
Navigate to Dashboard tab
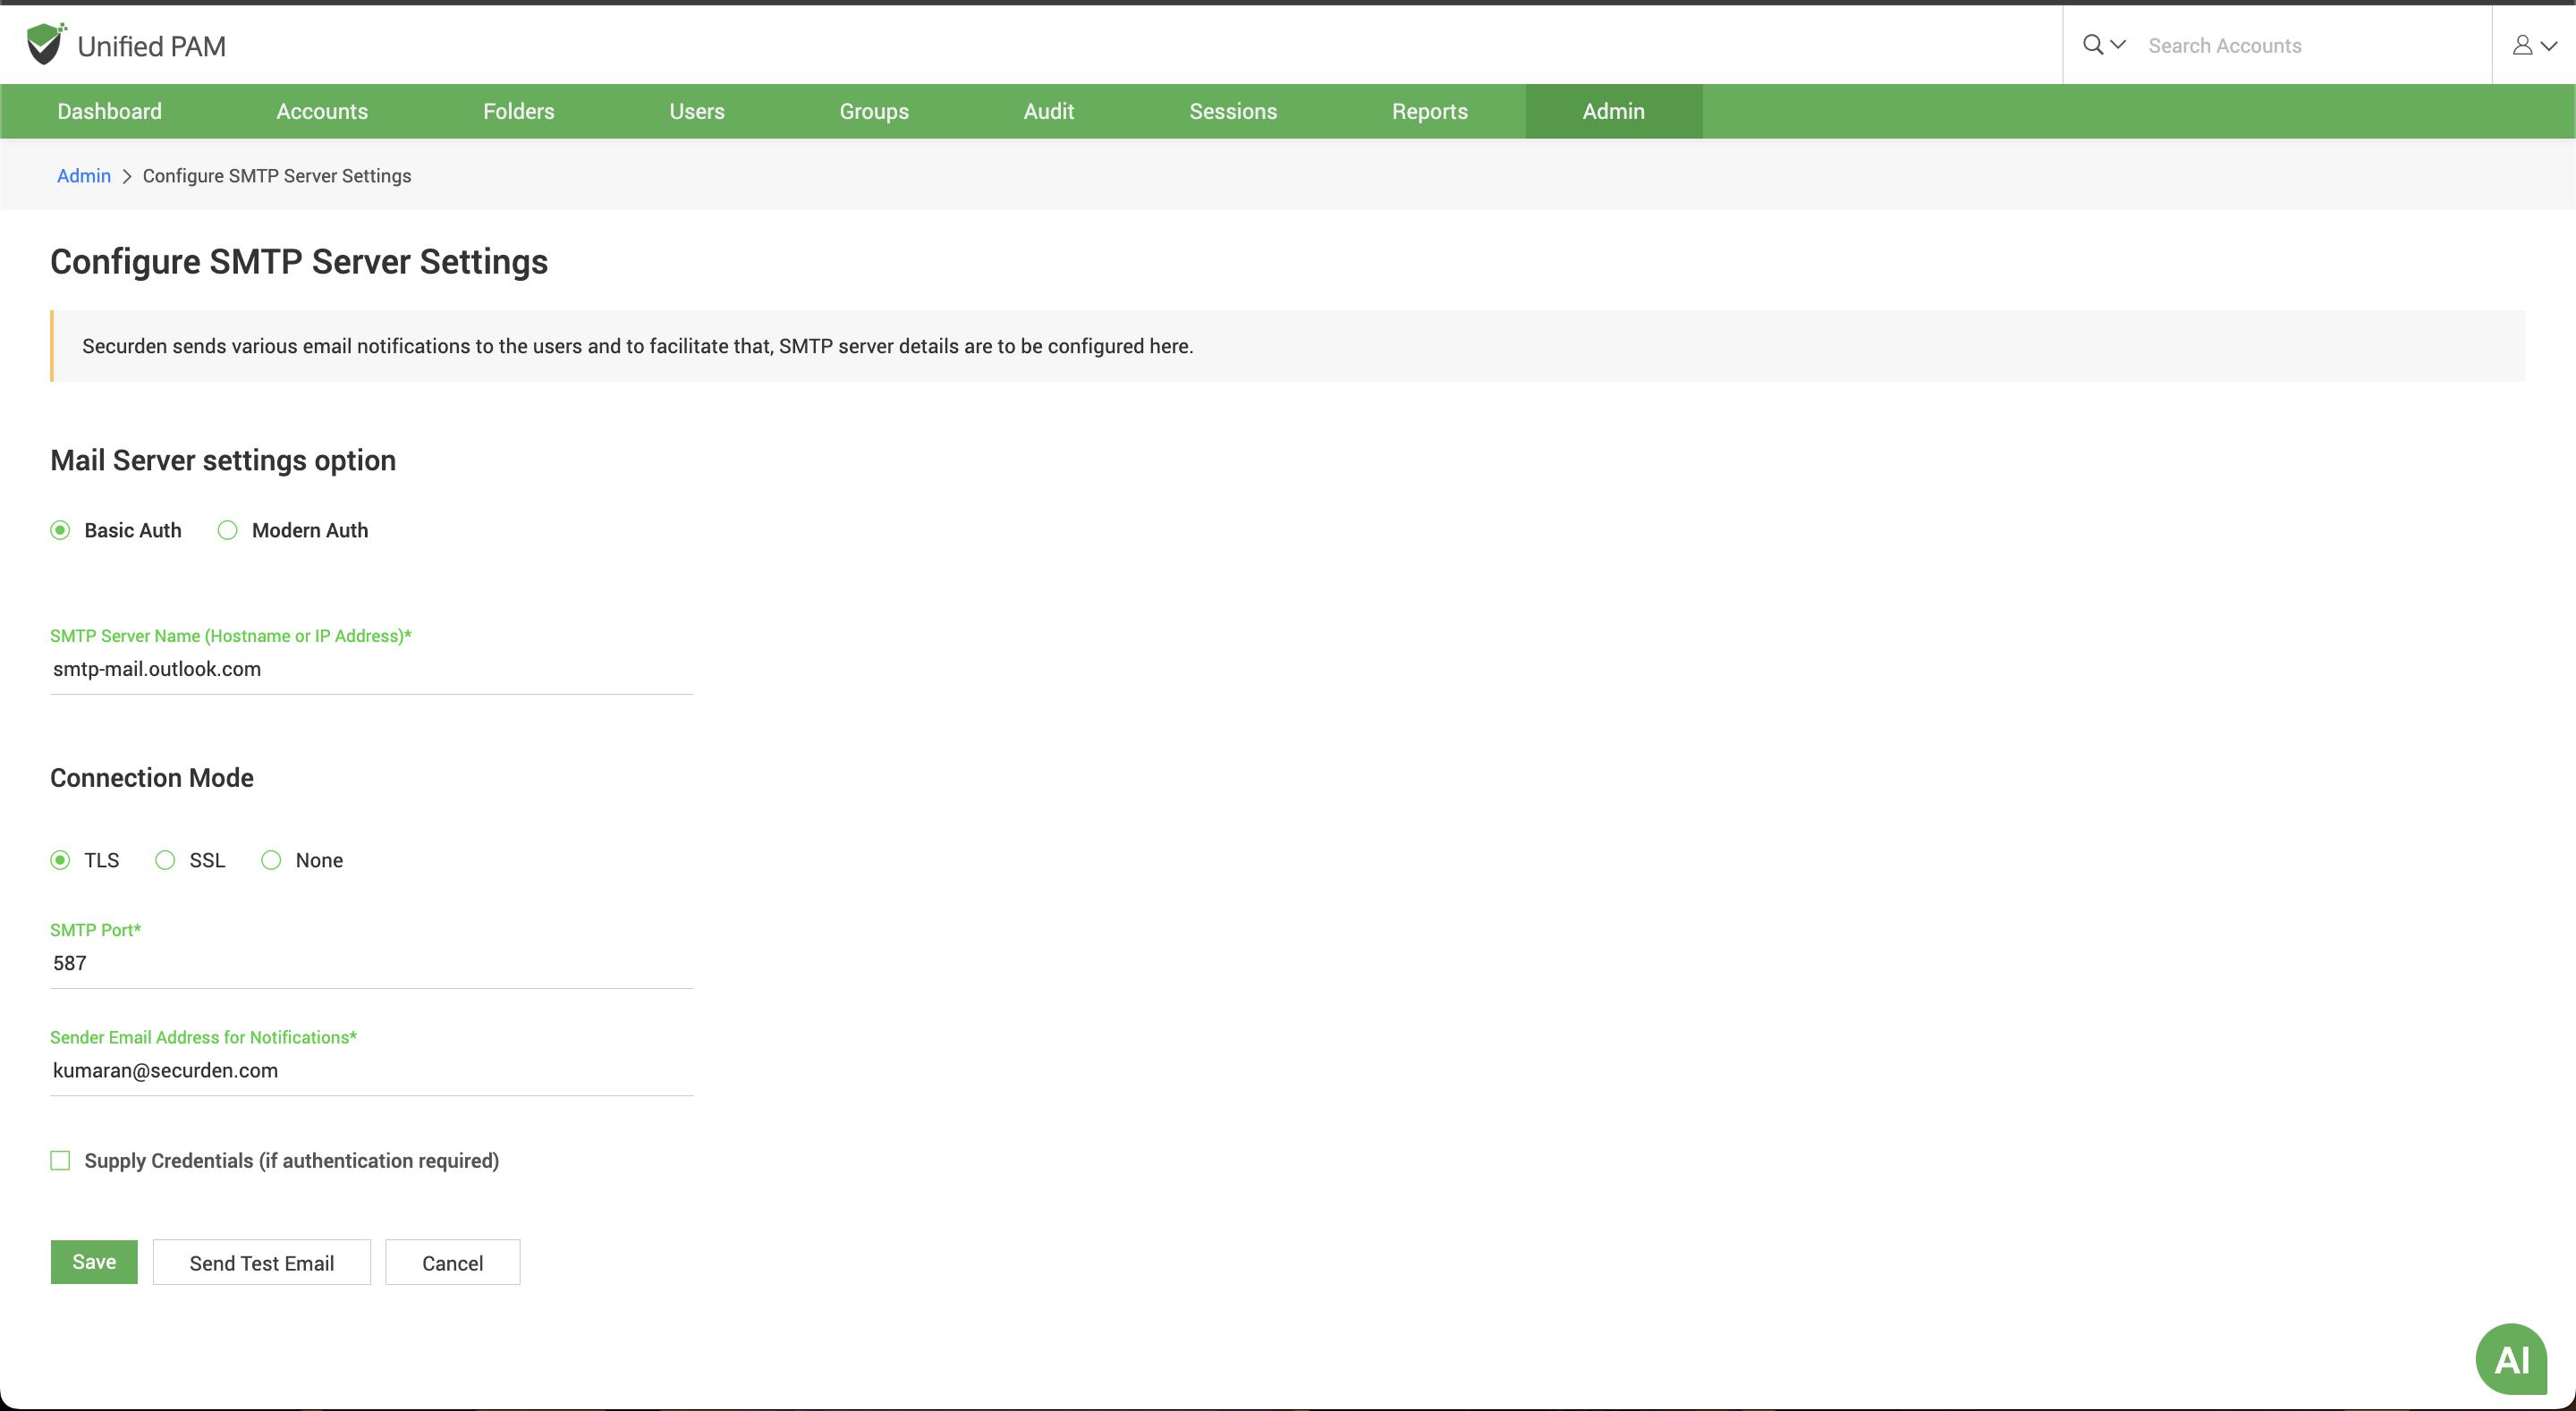[x=109, y=111]
